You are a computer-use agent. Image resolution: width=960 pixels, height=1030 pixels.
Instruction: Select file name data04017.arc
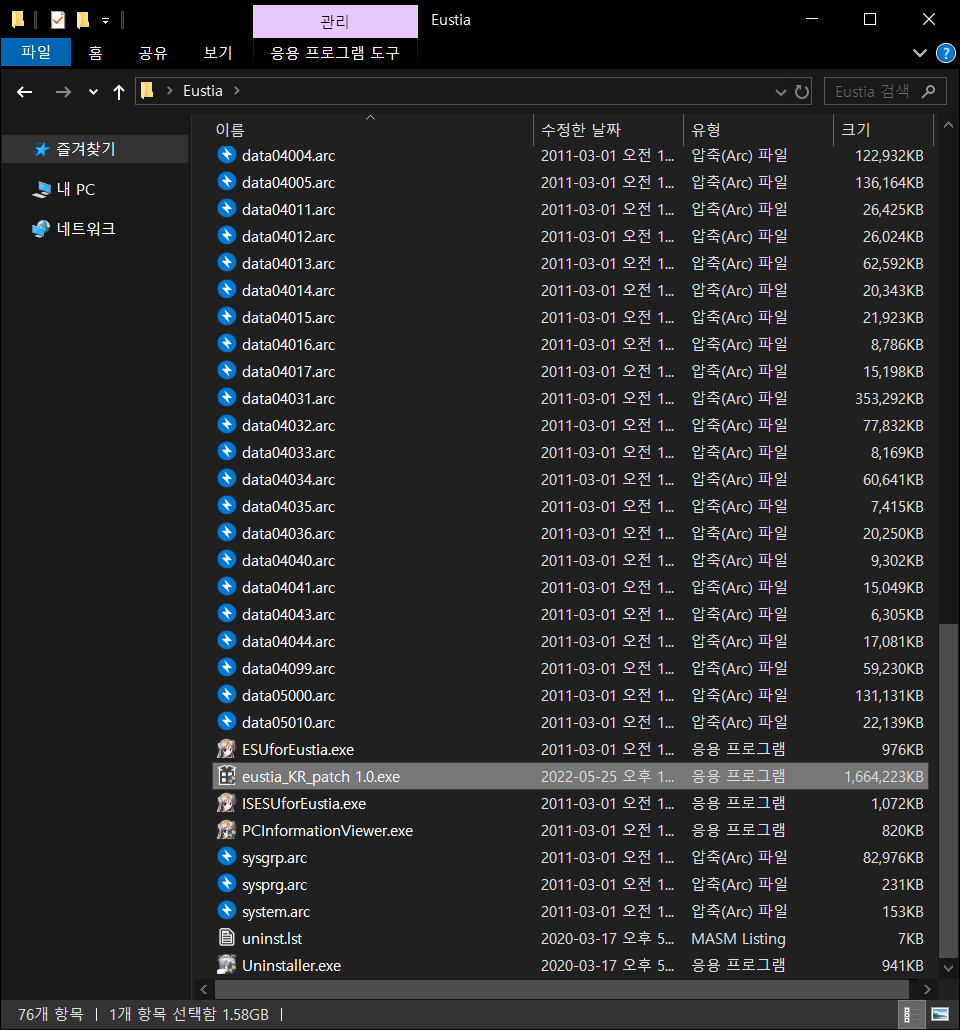point(288,371)
